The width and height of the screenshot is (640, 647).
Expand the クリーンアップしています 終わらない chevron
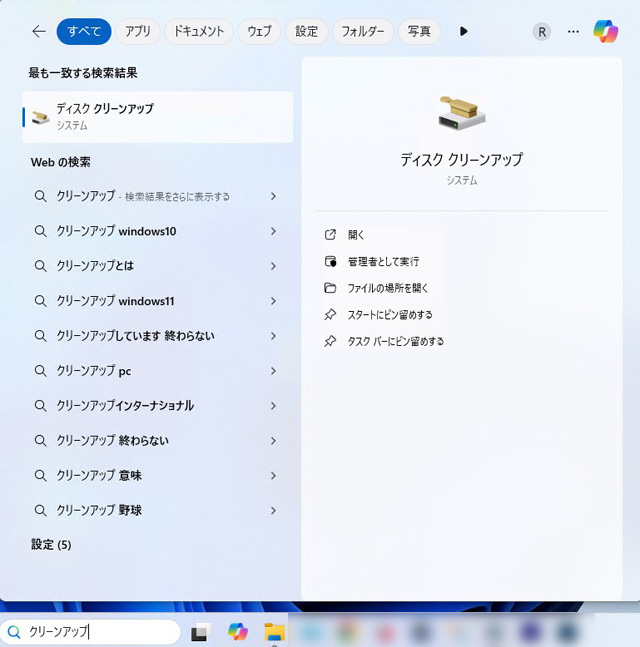[273, 336]
